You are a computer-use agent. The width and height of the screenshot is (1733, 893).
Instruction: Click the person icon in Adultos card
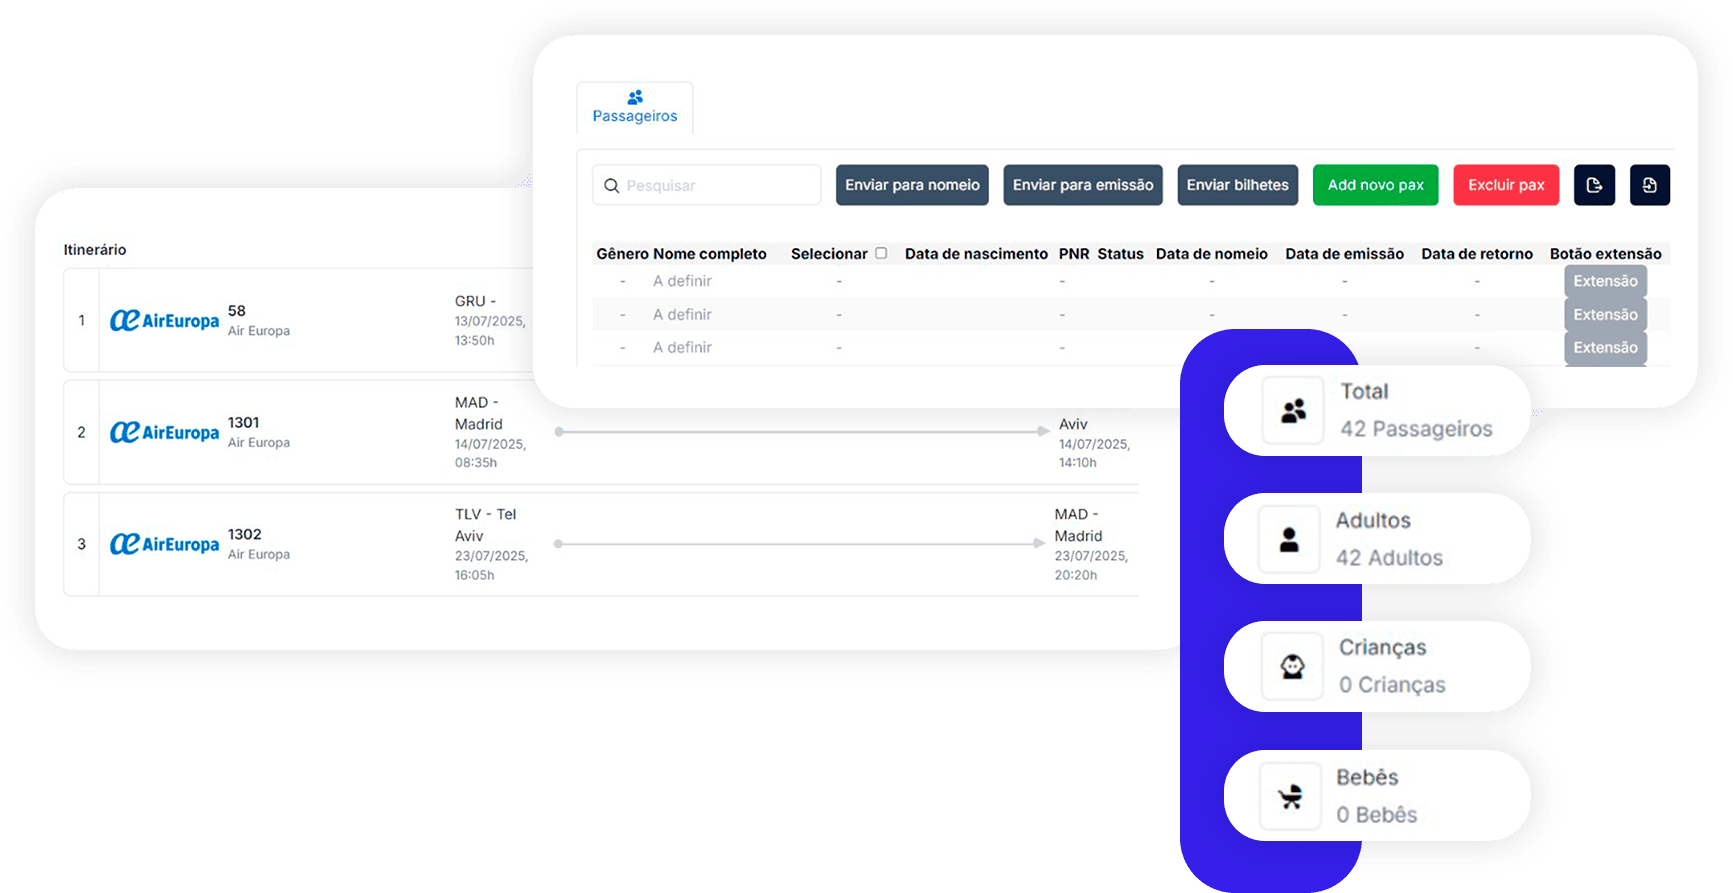click(1289, 540)
